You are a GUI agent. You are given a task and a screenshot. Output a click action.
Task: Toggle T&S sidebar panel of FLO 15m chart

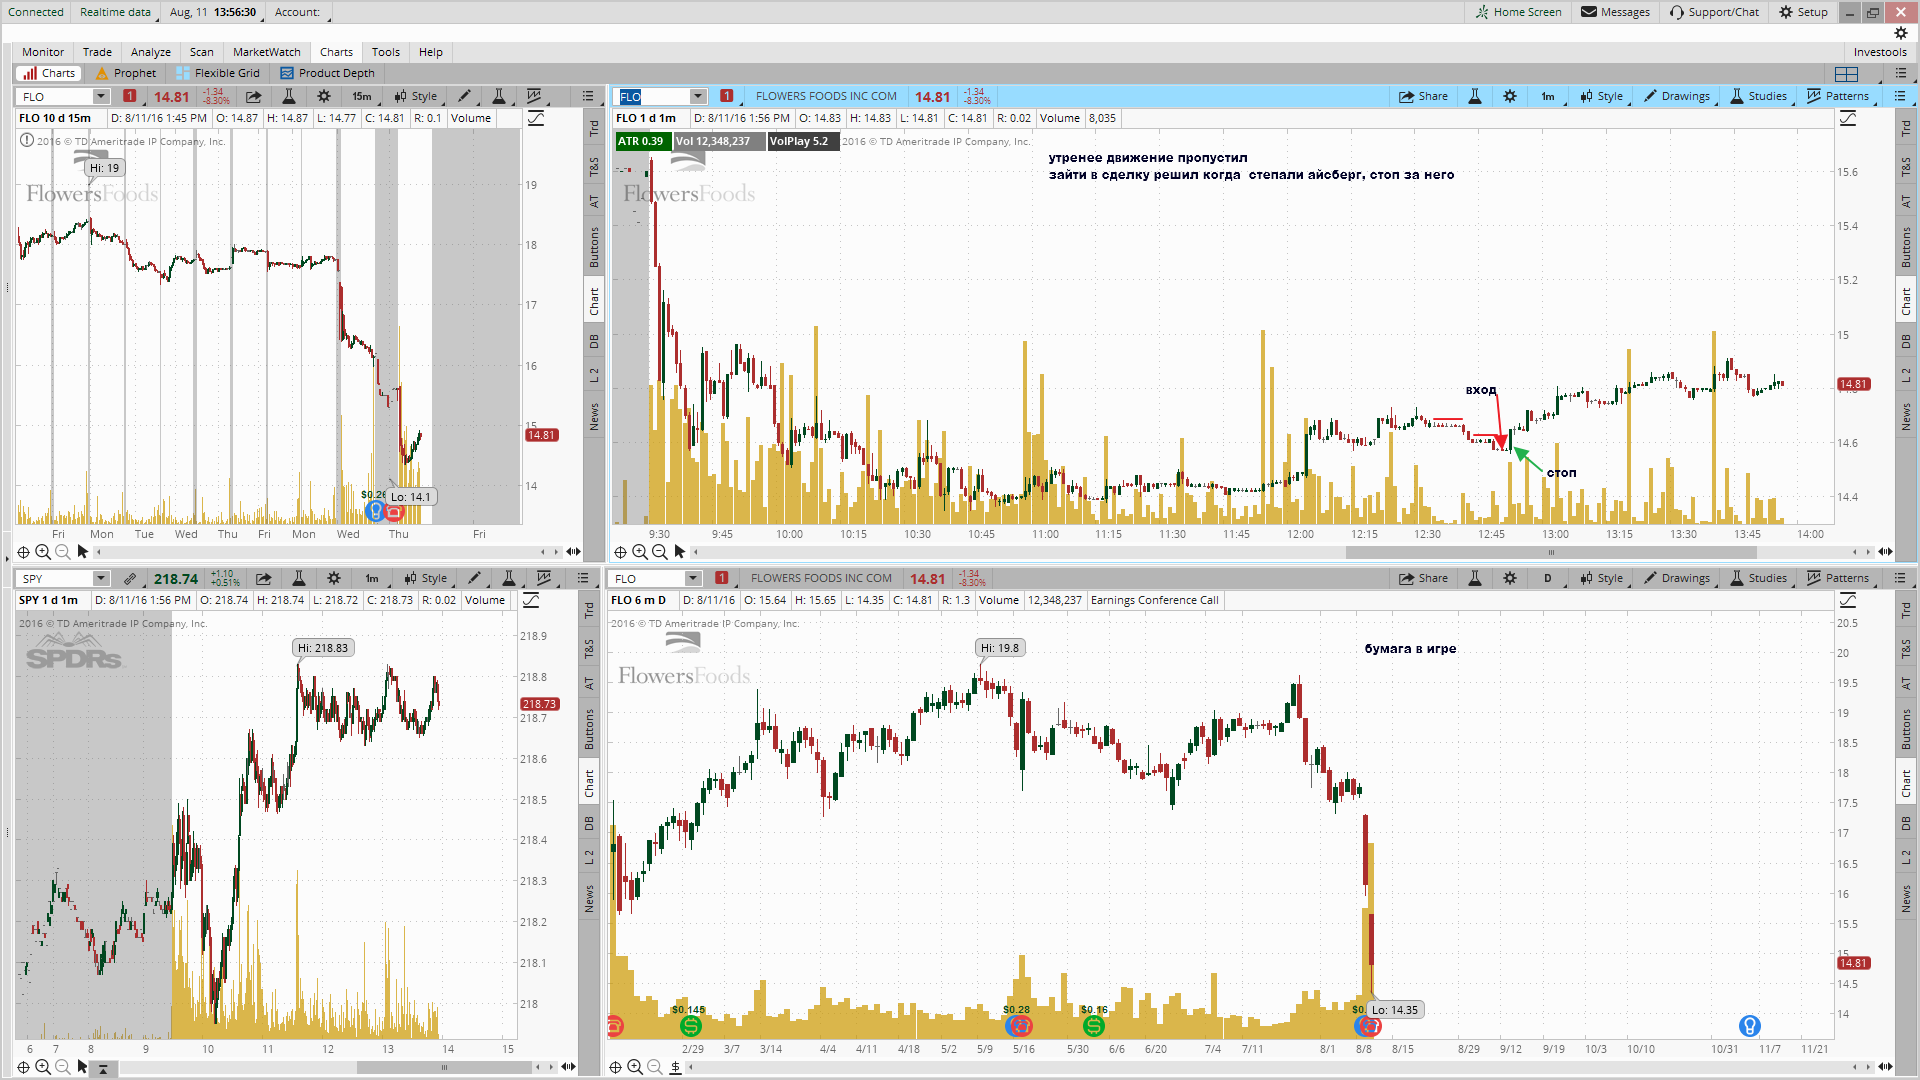[x=594, y=166]
